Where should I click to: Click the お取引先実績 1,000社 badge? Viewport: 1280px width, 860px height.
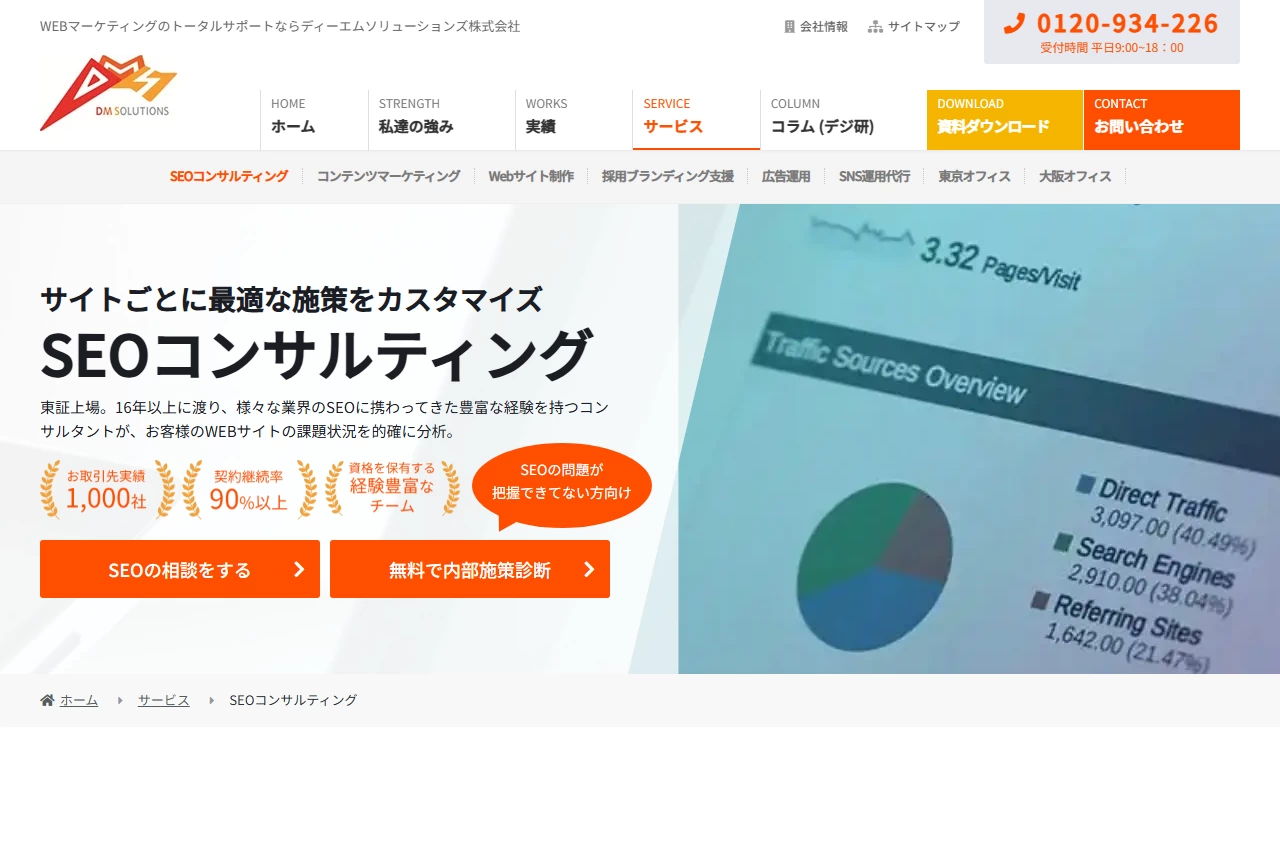click(x=107, y=489)
